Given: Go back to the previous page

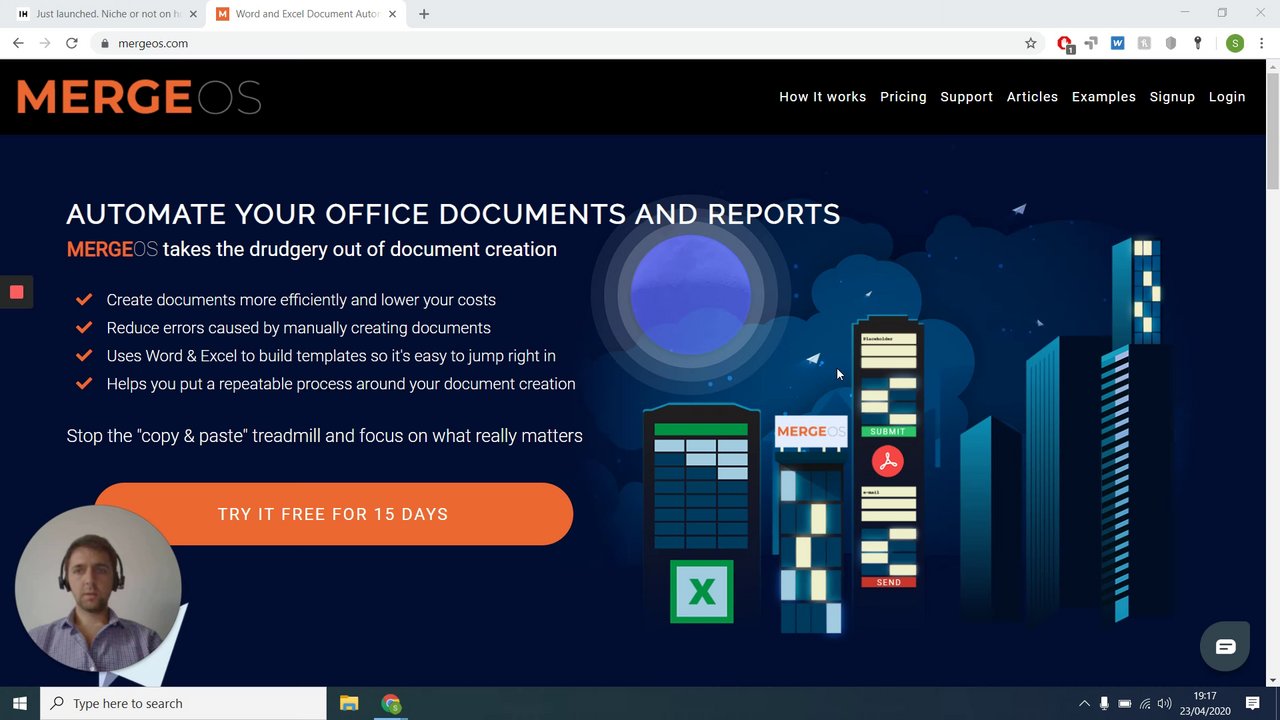Looking at the screenshot, I should click(x=18, y=43).
